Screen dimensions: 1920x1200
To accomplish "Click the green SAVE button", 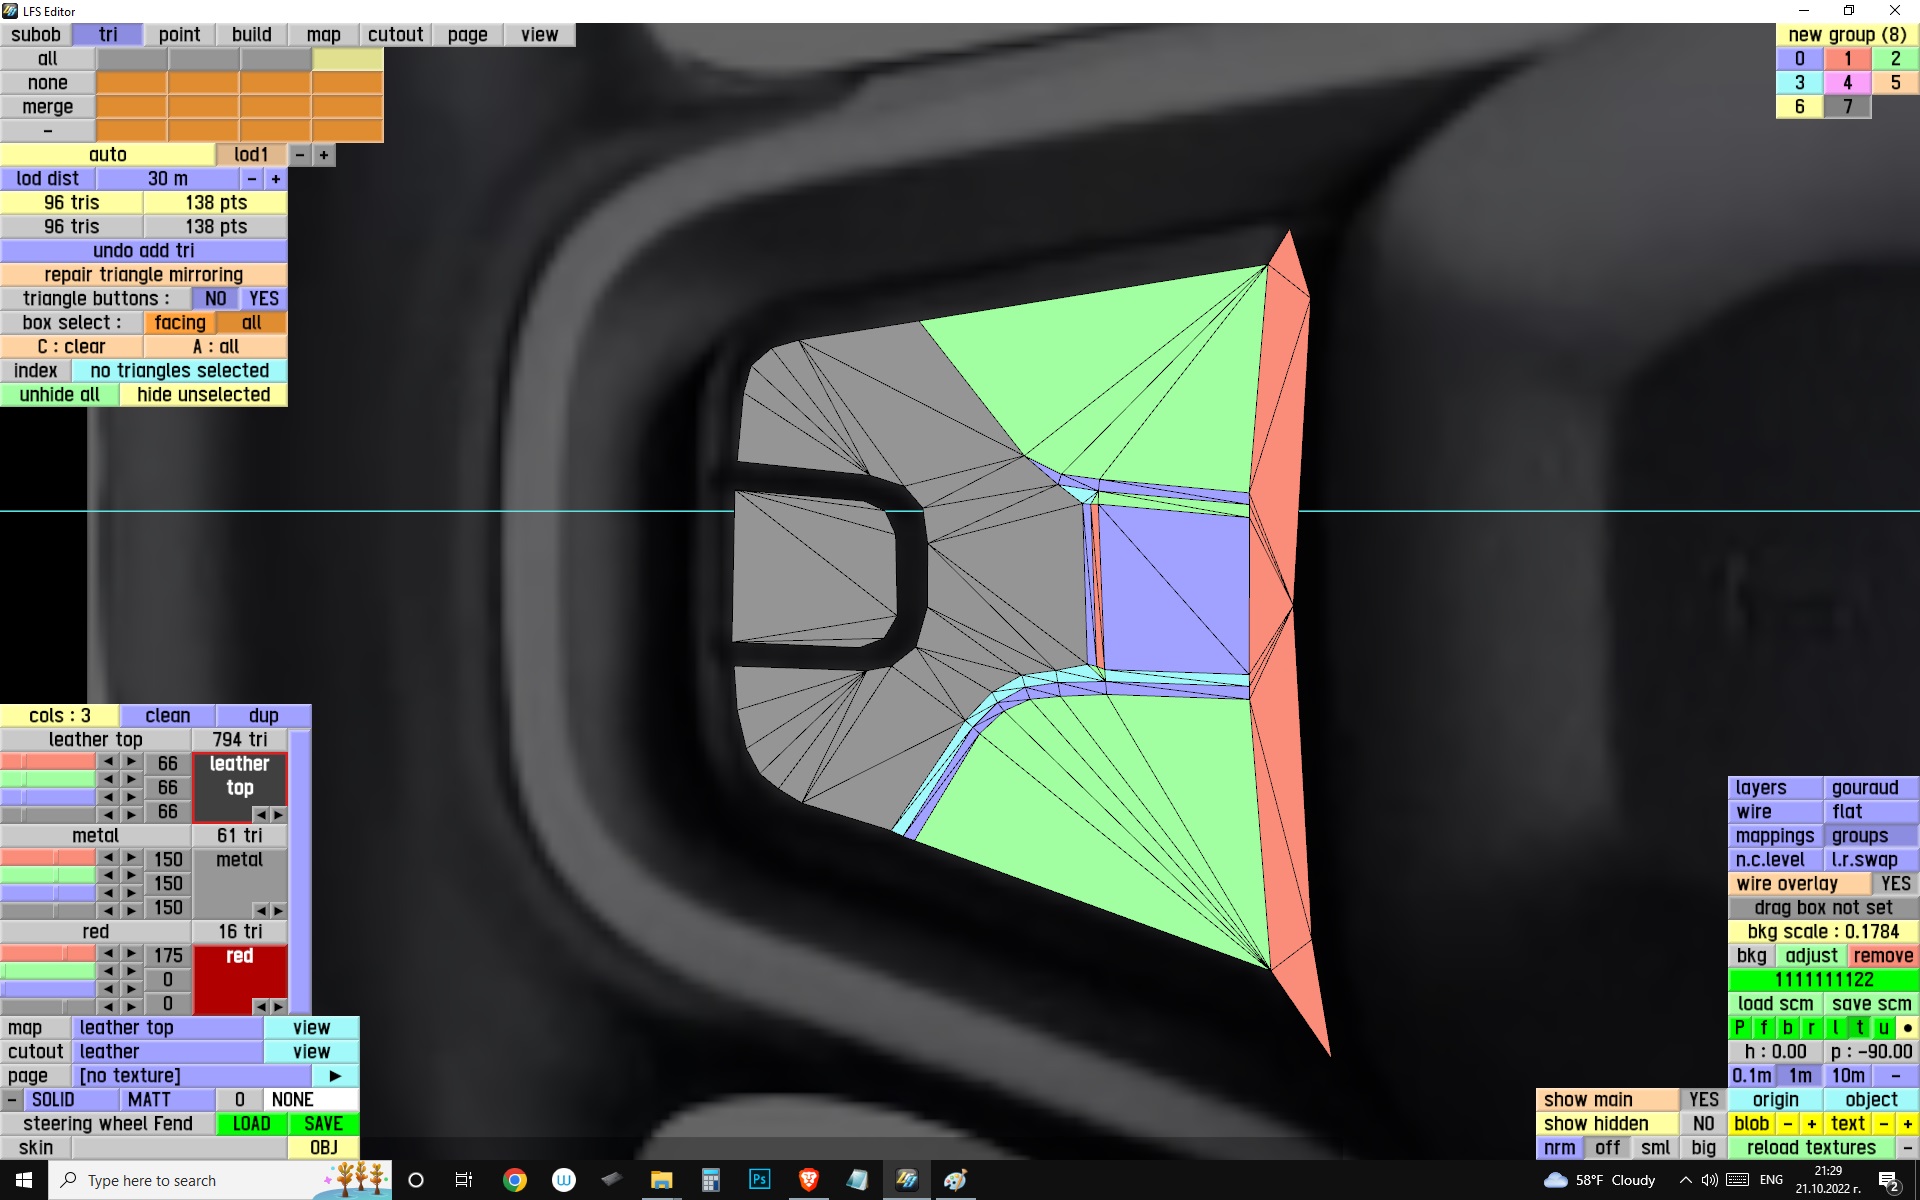I will pos(323,1124).
